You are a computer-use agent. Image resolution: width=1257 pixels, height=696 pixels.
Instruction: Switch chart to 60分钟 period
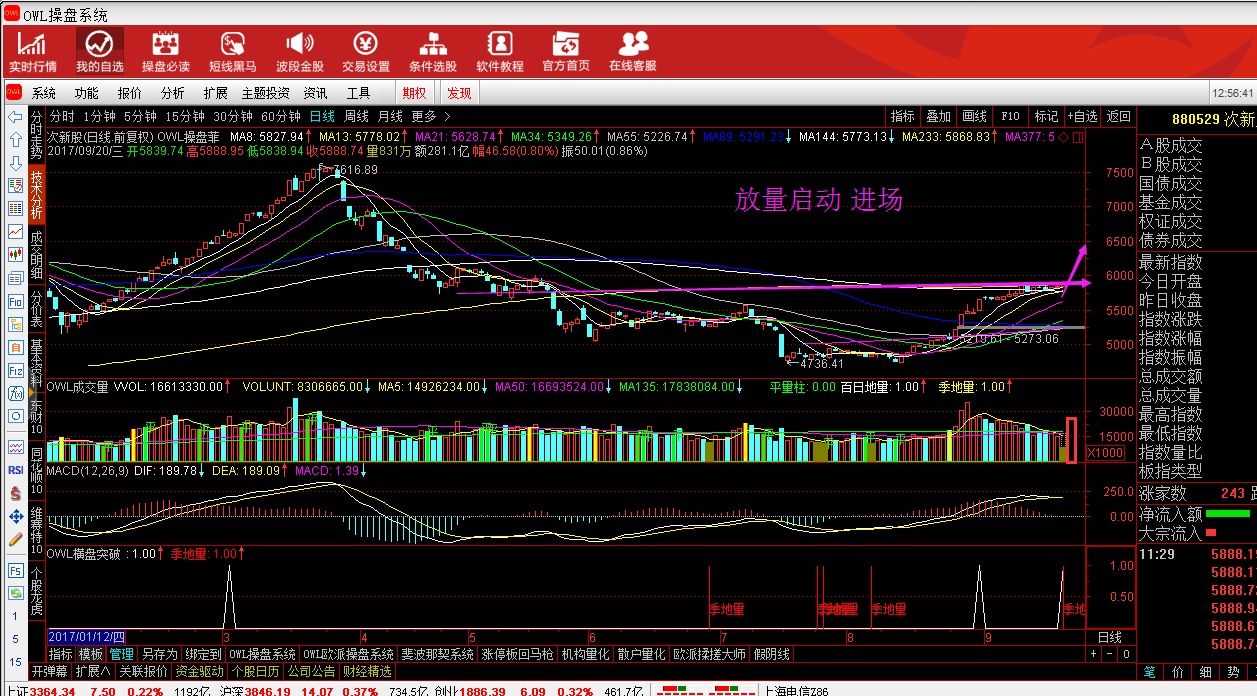[282, 116]
